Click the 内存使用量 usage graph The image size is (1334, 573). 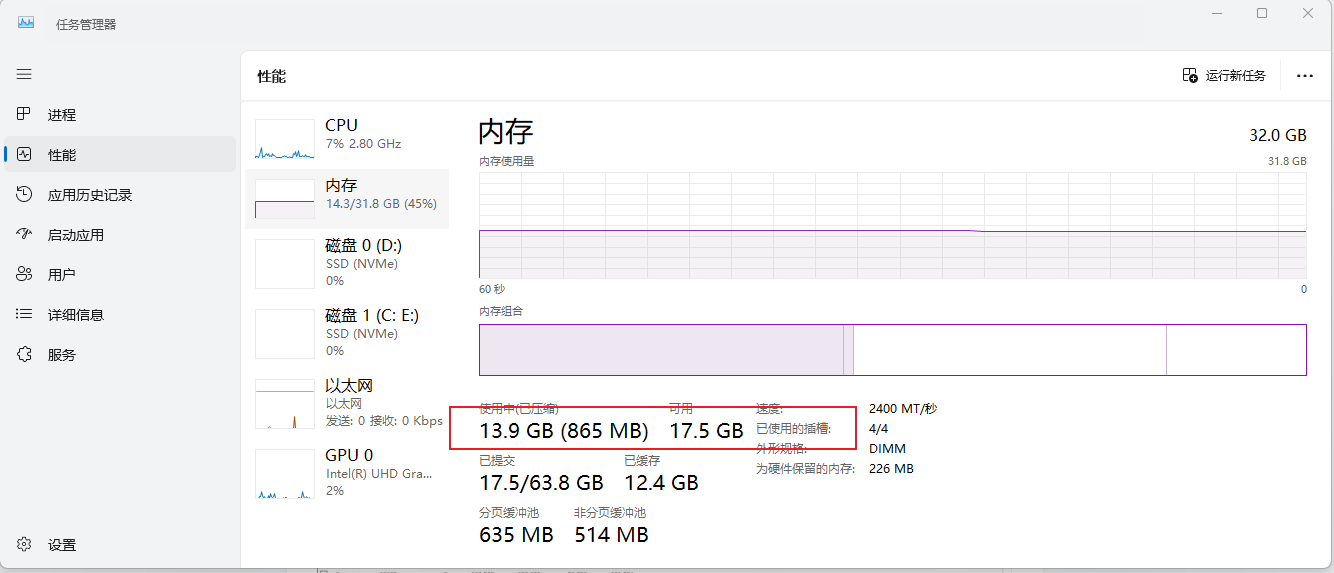click(892, 225)
